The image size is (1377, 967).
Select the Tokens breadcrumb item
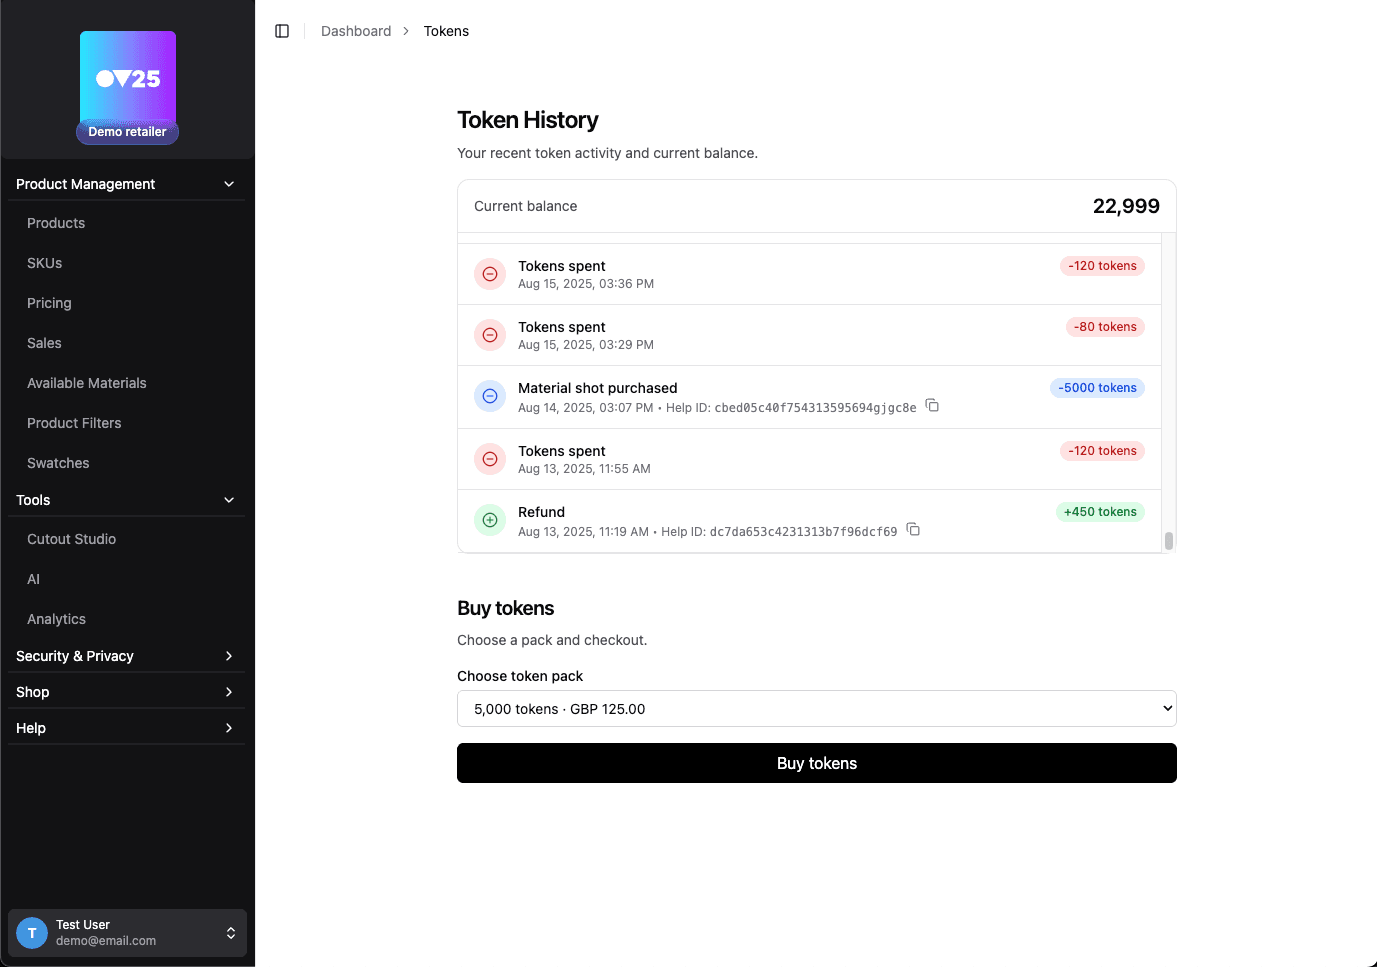(446, 31)
